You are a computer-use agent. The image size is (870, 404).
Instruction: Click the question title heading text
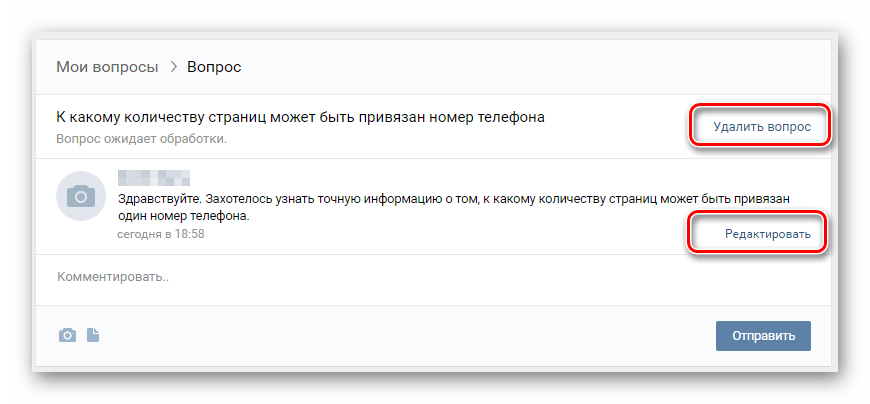(300, 117)
